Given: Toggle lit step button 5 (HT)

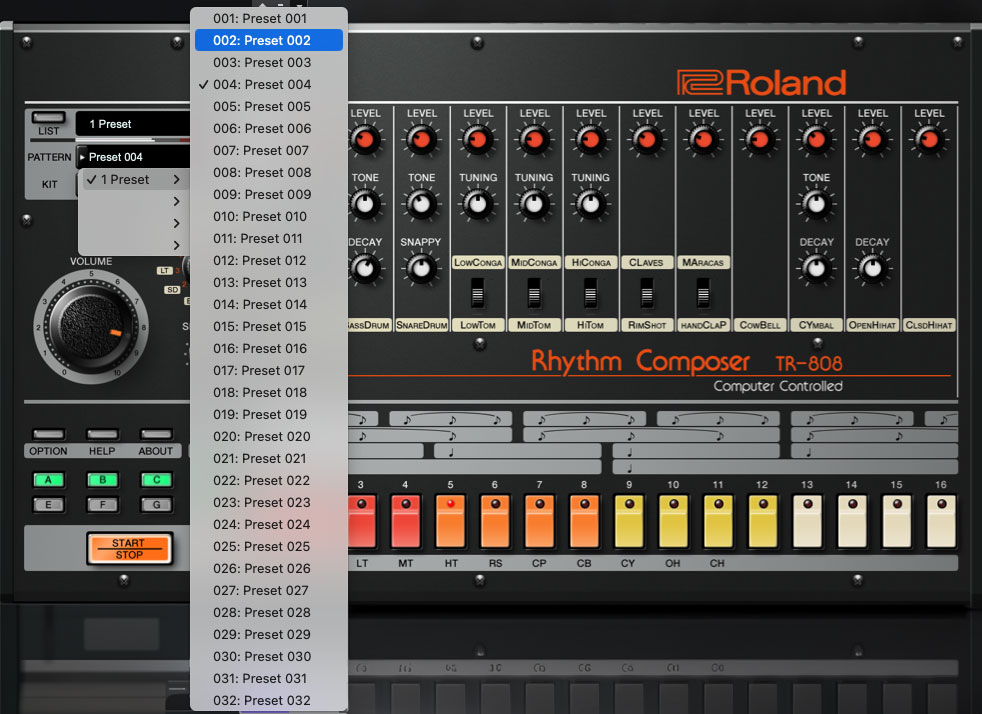Looking at the screenshot, I should [x=450, y=521].
